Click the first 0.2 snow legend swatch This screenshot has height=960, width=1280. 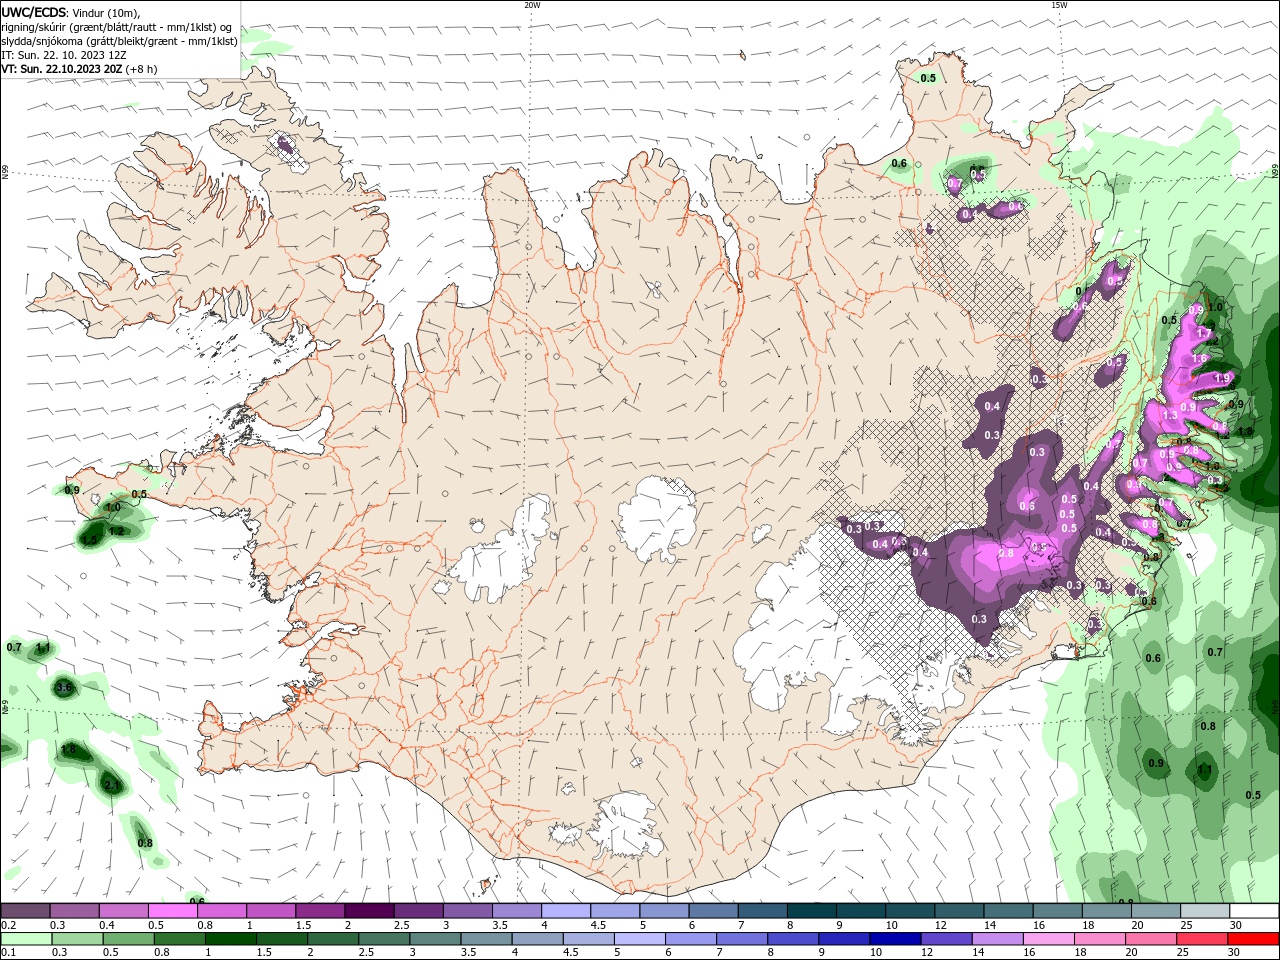point(25,911)
